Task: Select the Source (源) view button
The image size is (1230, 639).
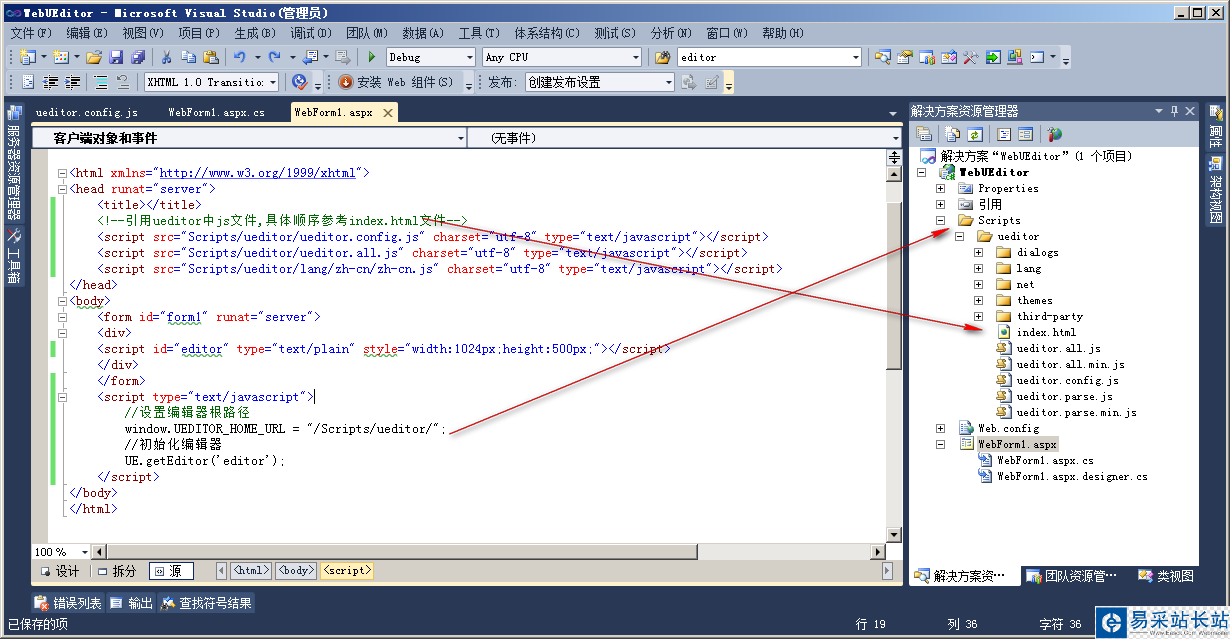Action: [171, 571]
